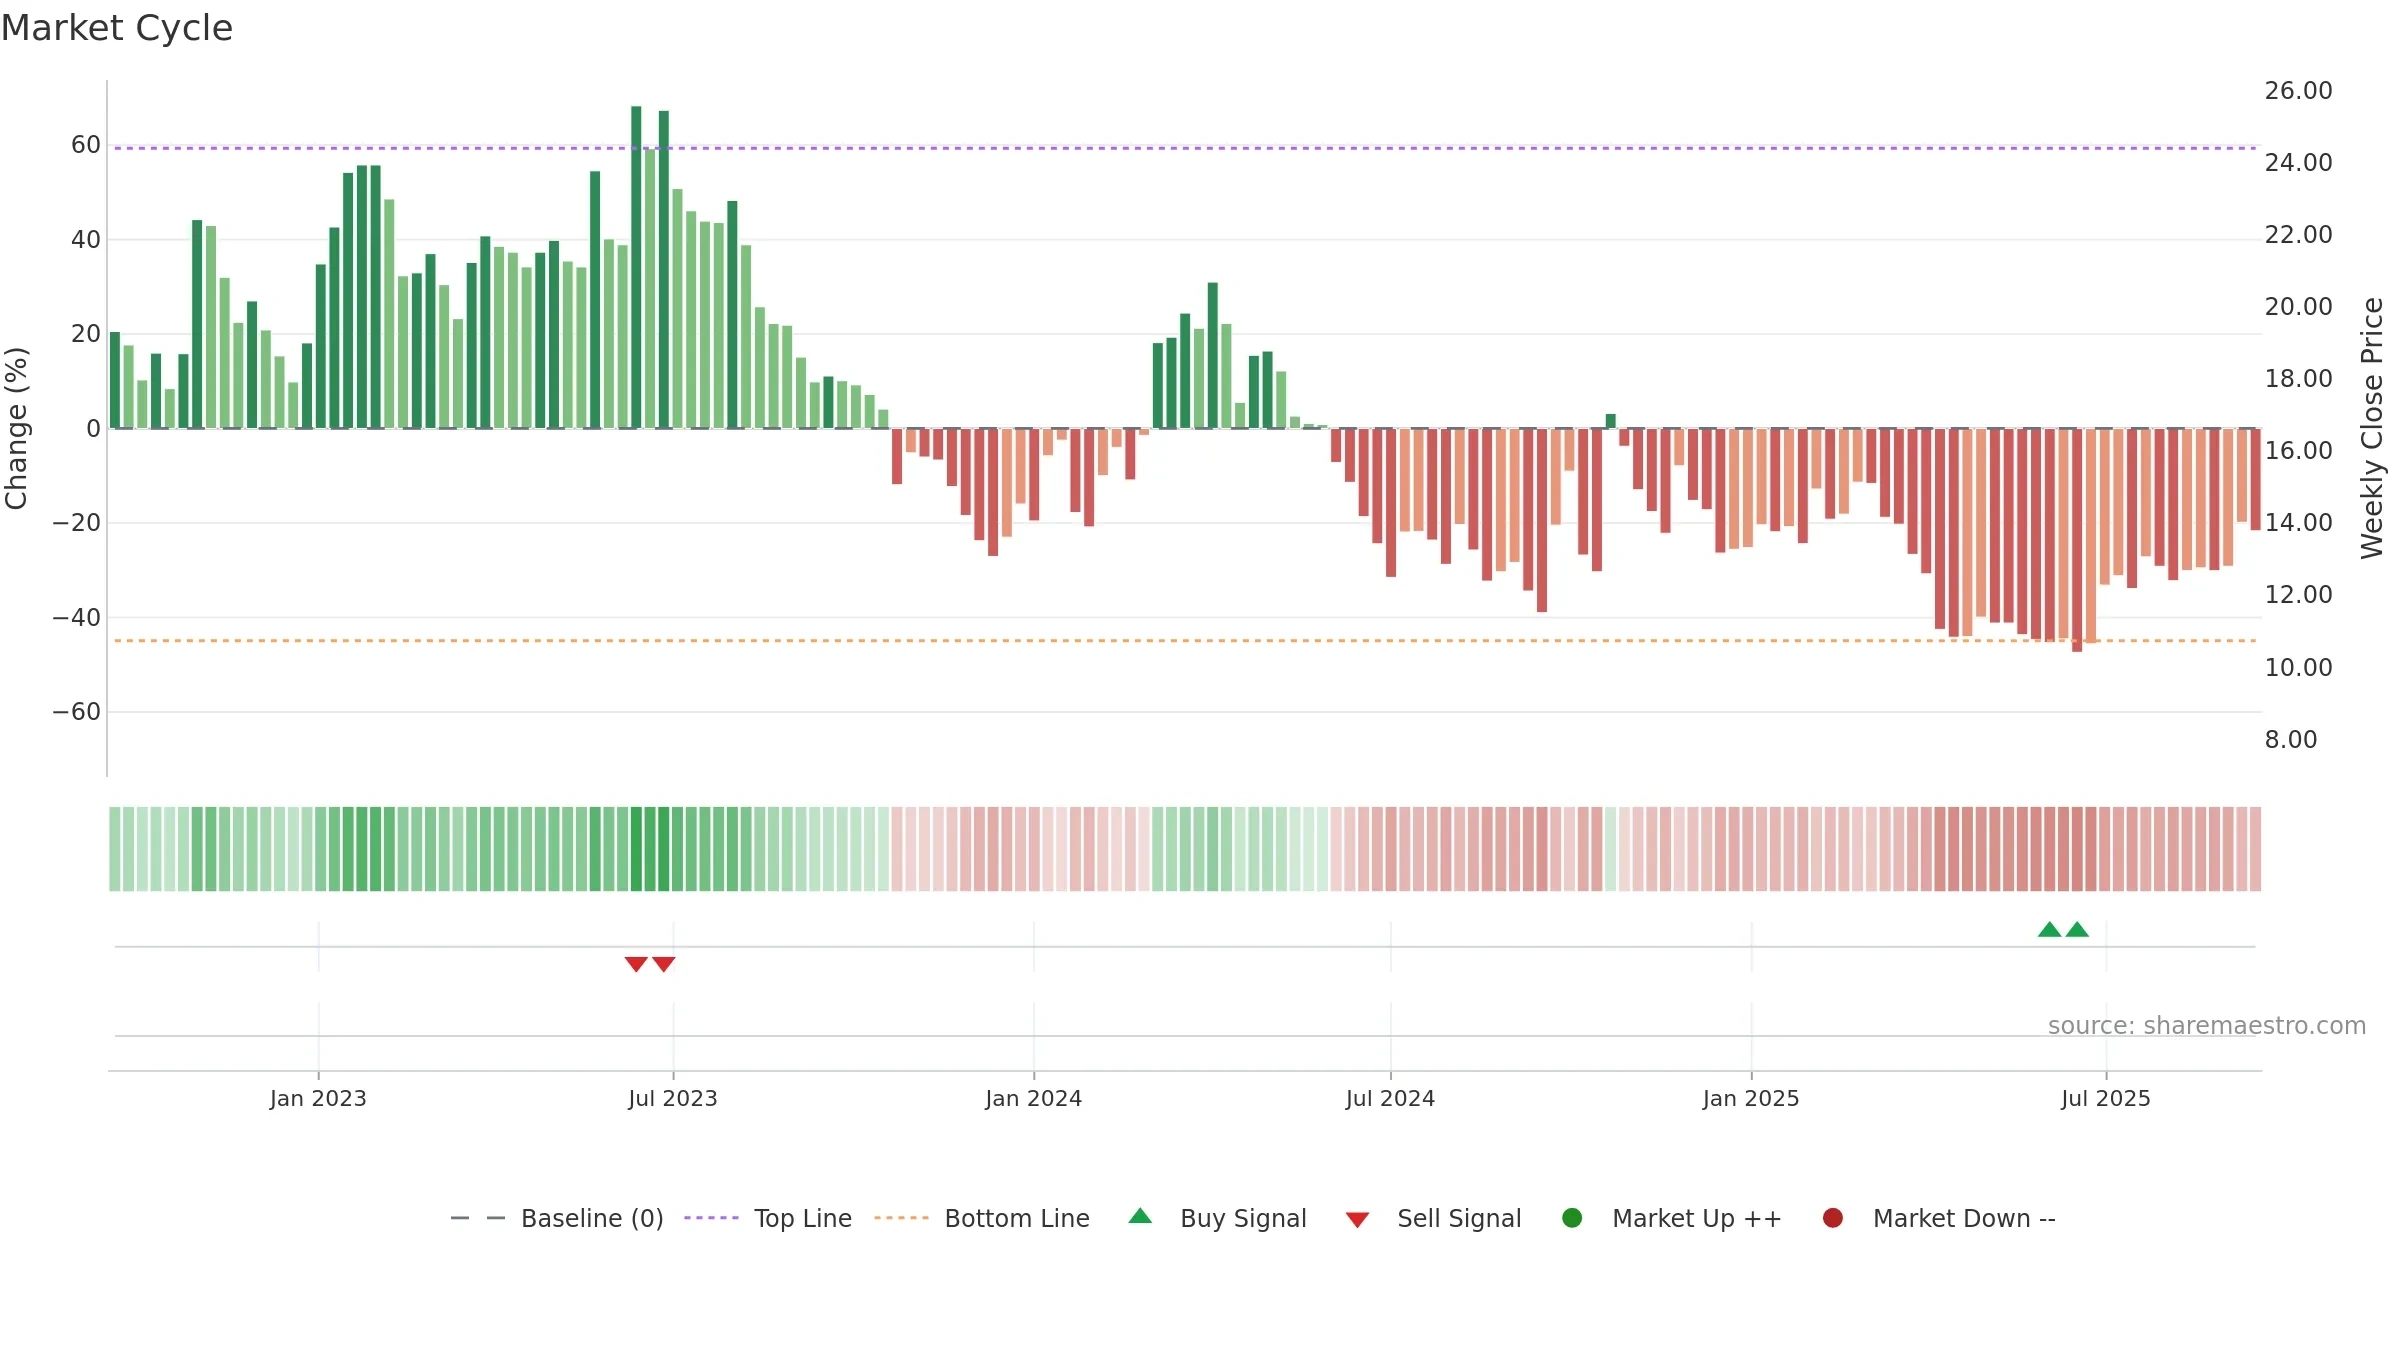Click the Change (%) axis title
This screenshot has width=2400, height=1350.
click(x=16, y=428)
